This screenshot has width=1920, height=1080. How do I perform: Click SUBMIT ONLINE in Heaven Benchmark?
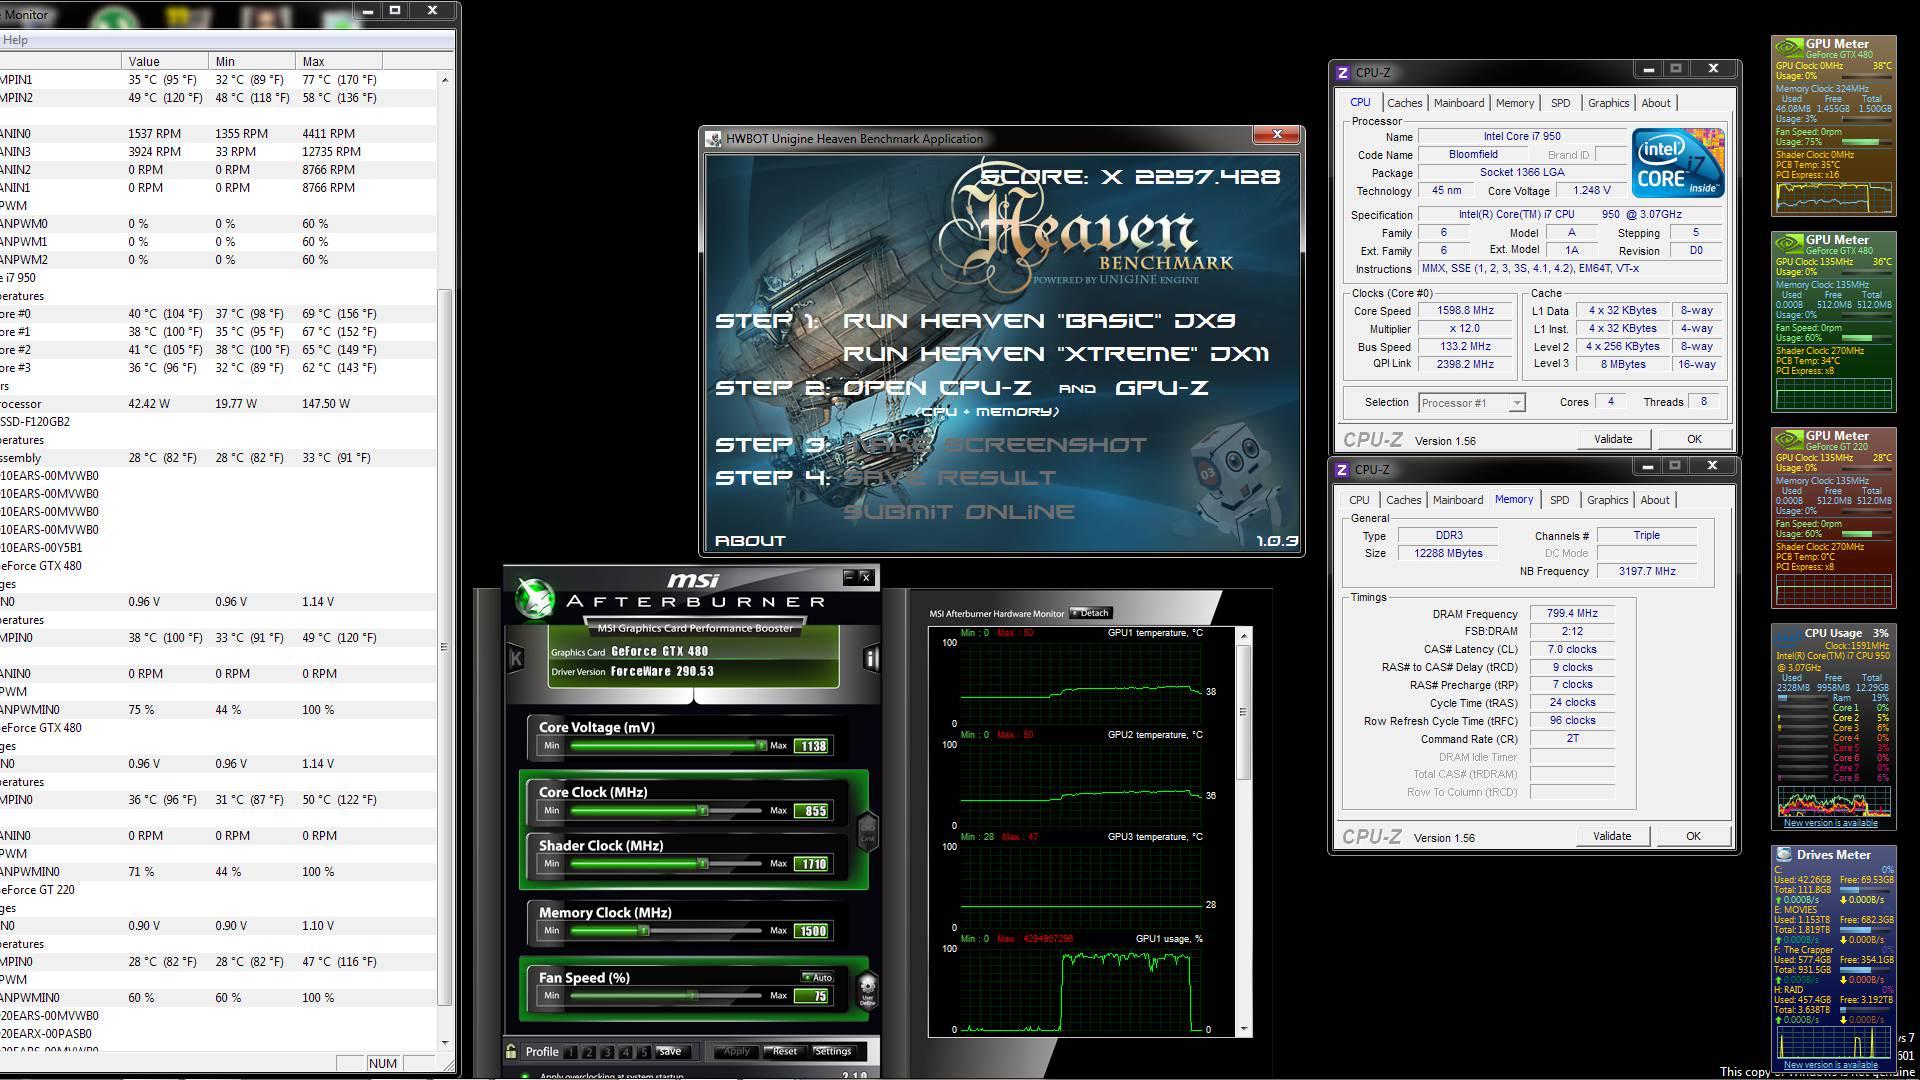tap(959, 512)
